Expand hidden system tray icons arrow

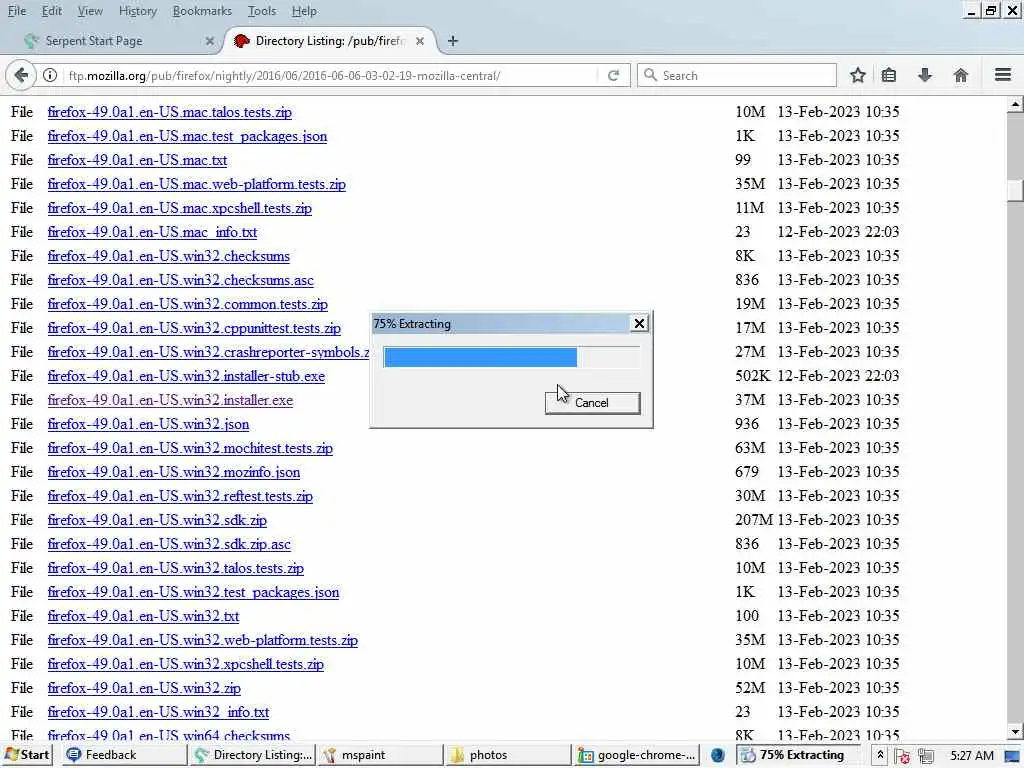pyautogui.click(x=880, y=755)
